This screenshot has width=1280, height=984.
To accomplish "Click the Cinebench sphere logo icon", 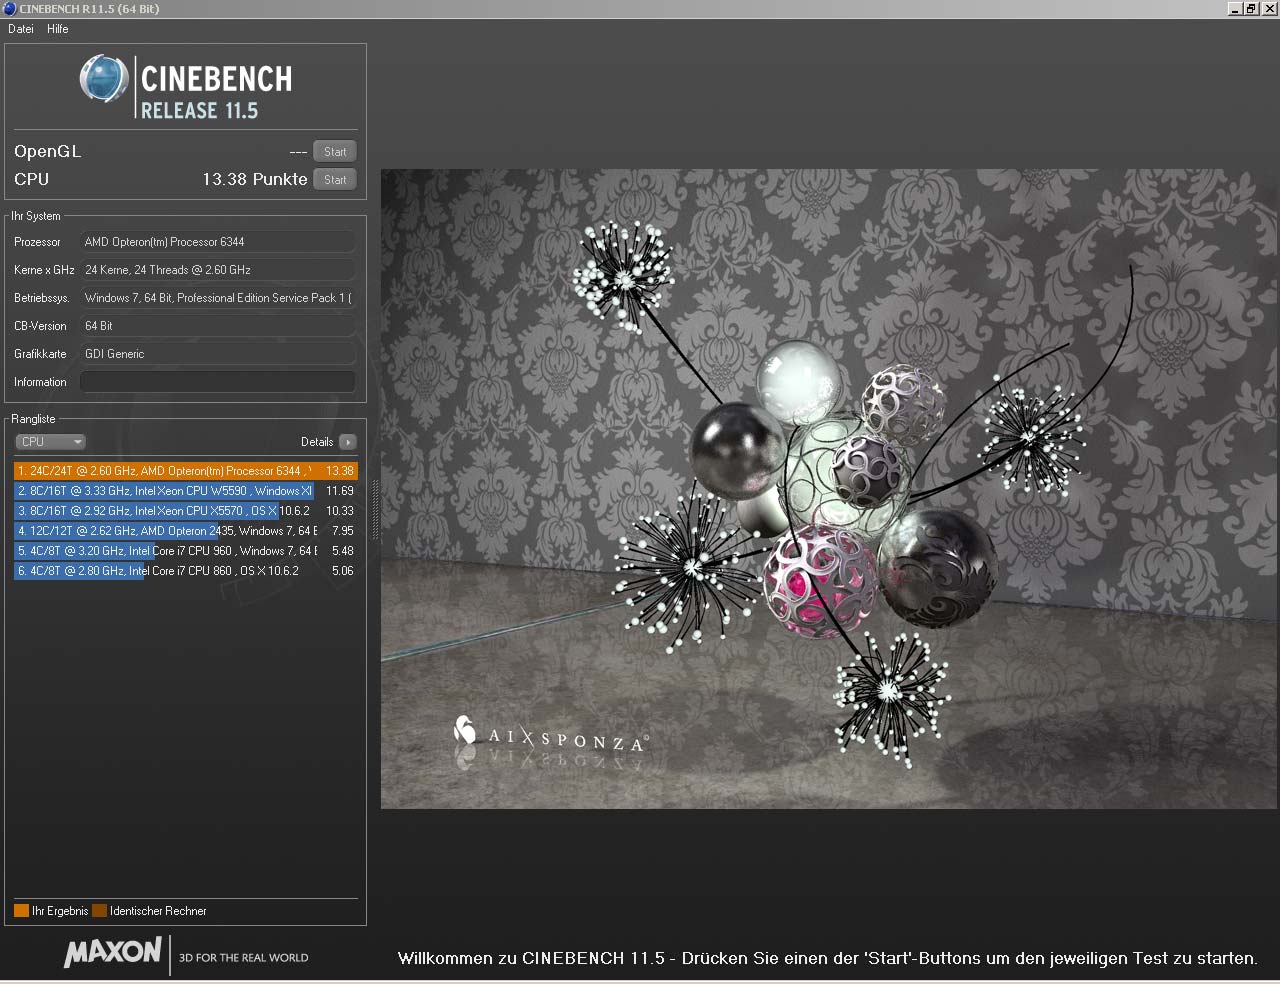I will (104, 78).
